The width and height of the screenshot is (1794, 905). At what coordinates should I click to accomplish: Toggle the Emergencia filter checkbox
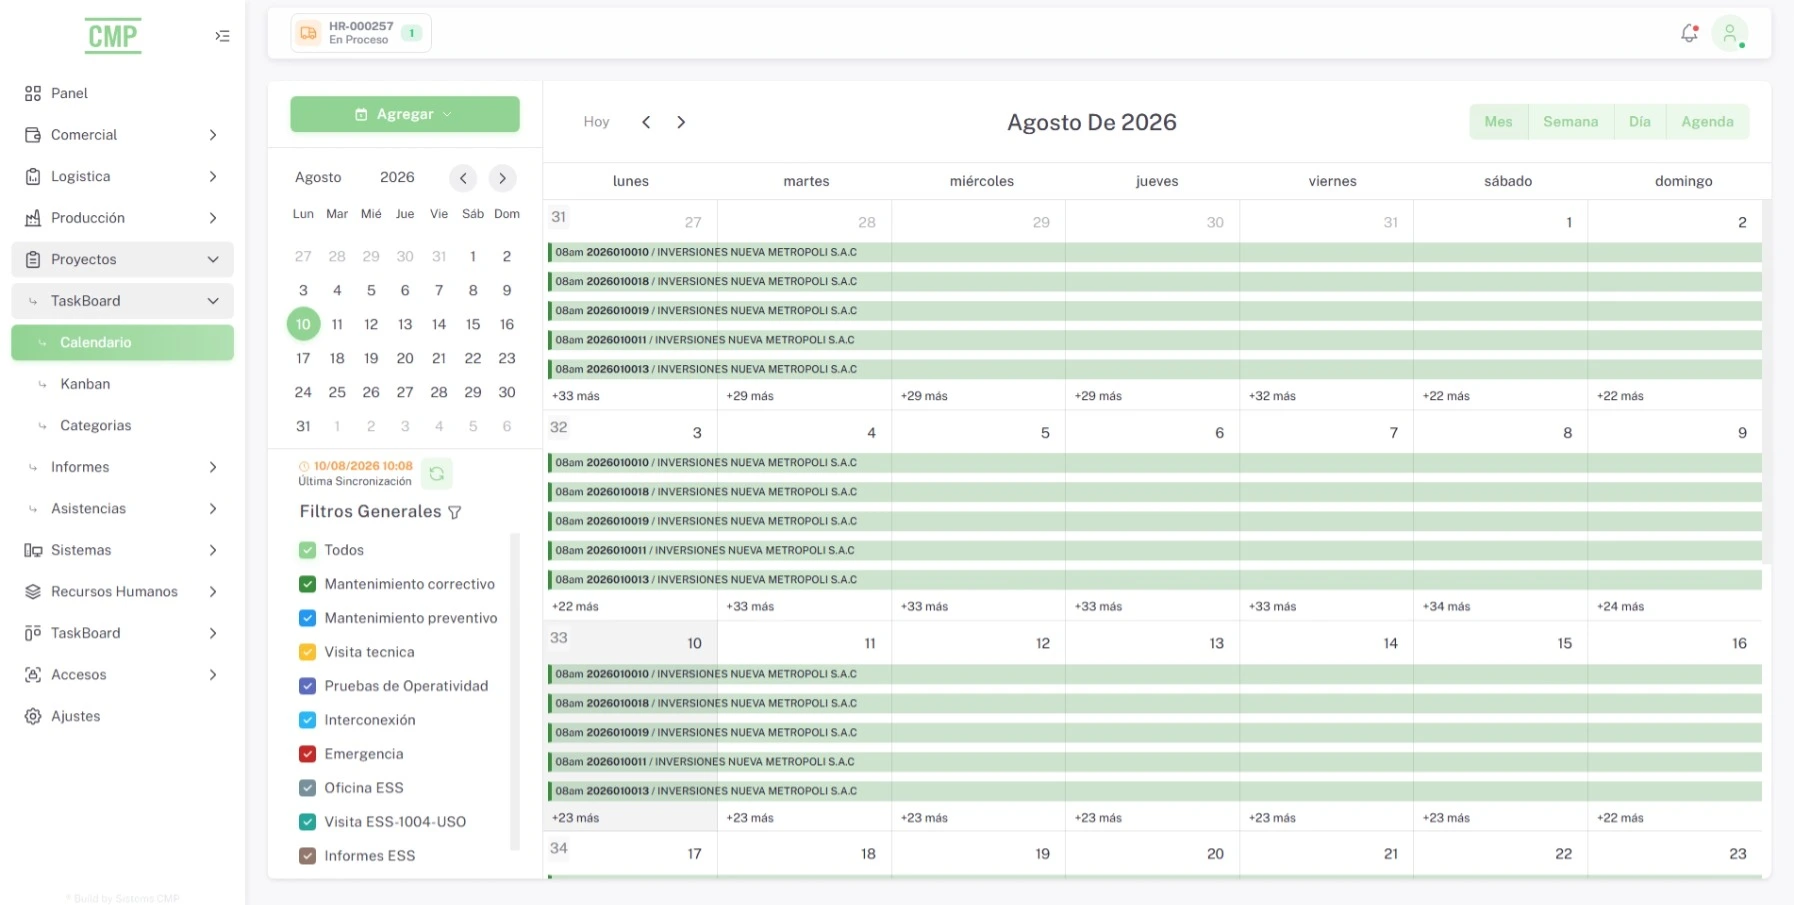click(308, 754)
